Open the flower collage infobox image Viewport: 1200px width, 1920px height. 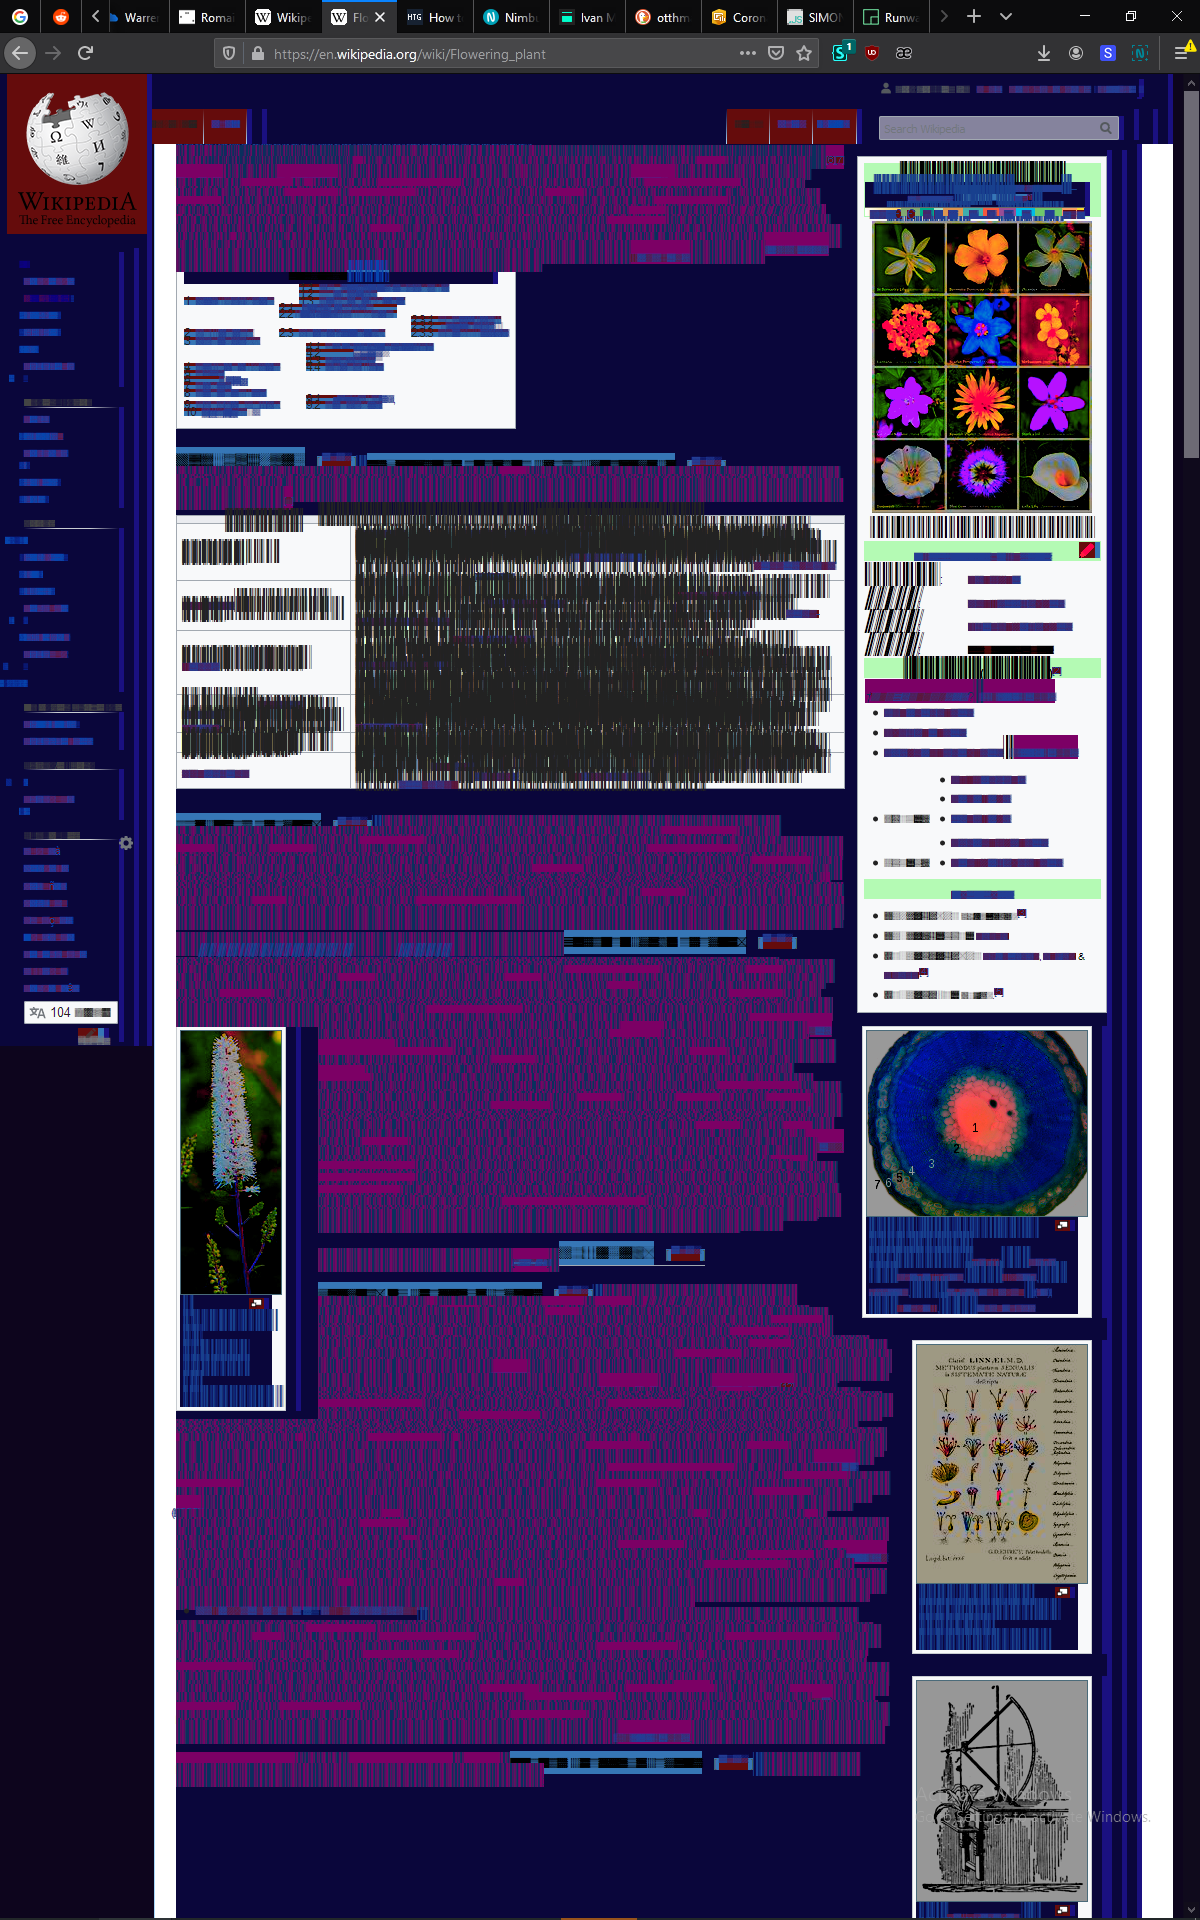click(x=982, y=366)
